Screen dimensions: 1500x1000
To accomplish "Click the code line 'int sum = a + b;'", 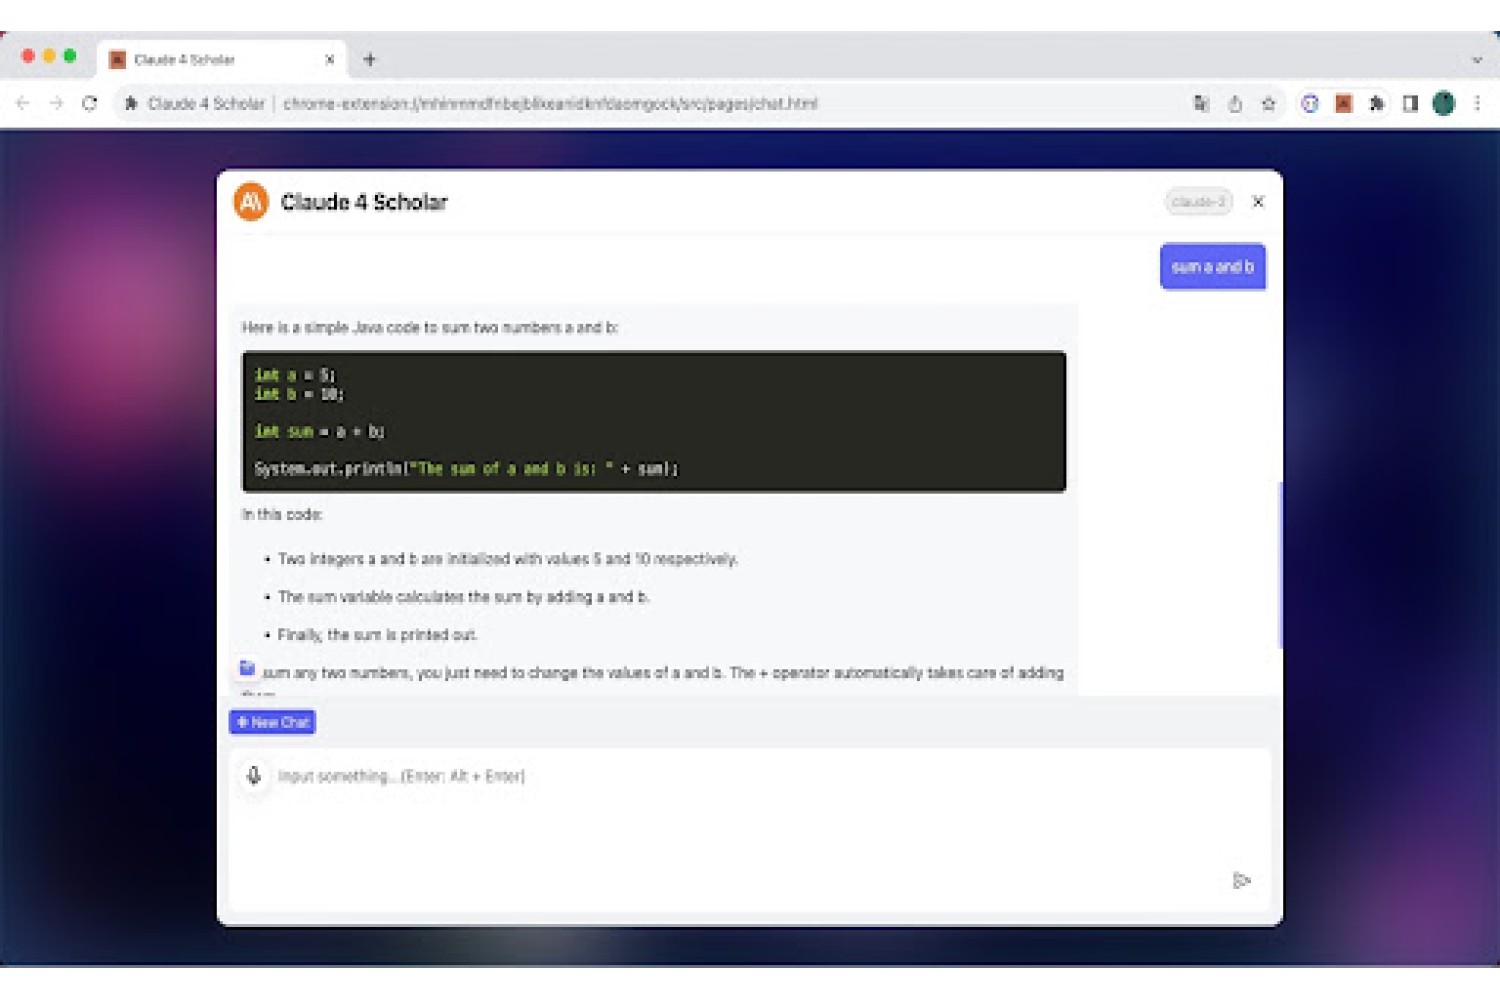I will (x=319, y=431).
